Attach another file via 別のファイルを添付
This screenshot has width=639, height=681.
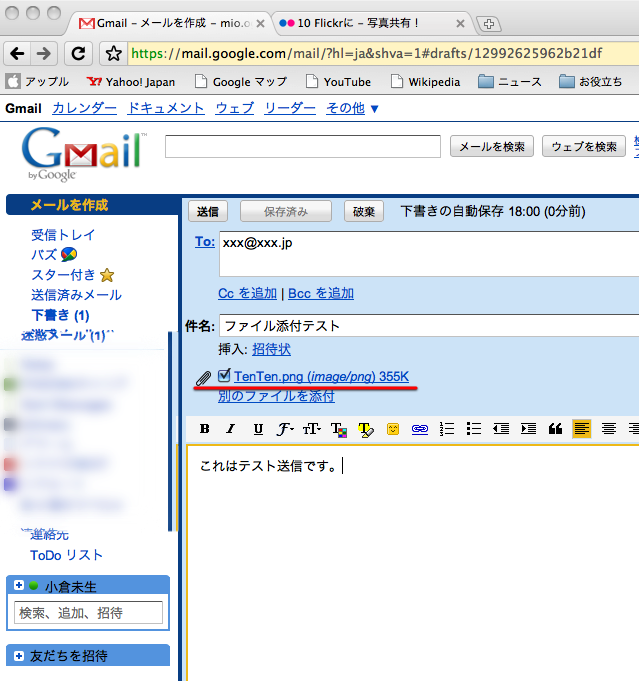(276, 396)
